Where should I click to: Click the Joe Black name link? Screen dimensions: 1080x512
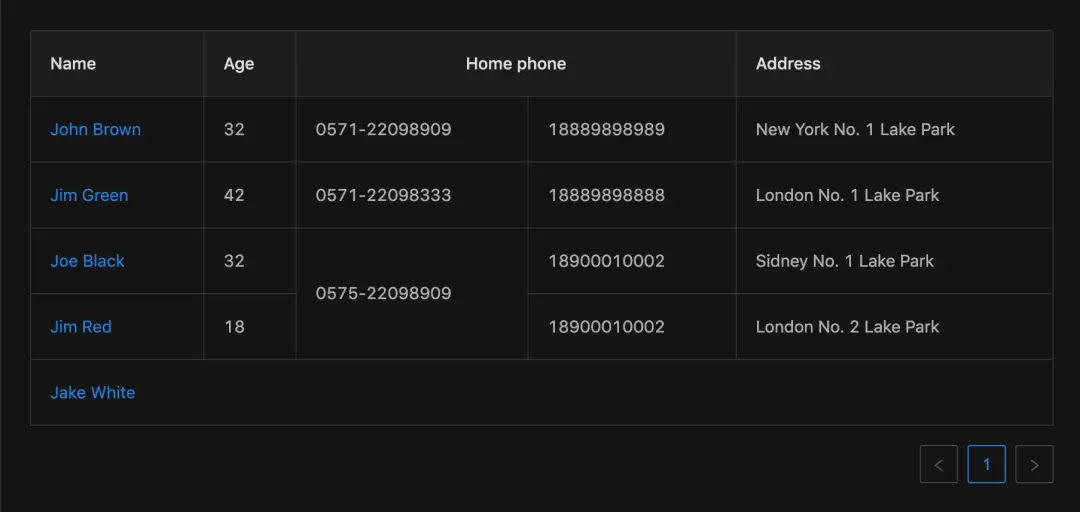(87, 261)
